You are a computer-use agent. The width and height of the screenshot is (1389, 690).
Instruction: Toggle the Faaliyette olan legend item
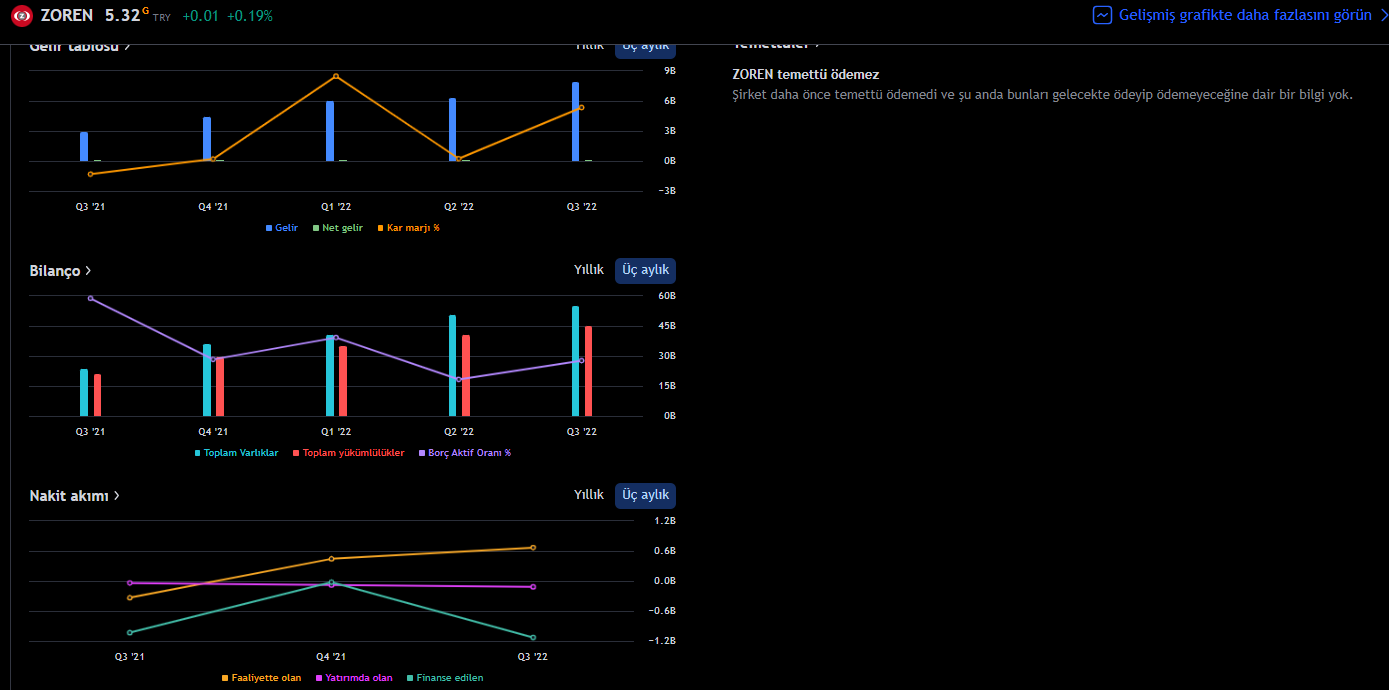click(x=261, y=678)
